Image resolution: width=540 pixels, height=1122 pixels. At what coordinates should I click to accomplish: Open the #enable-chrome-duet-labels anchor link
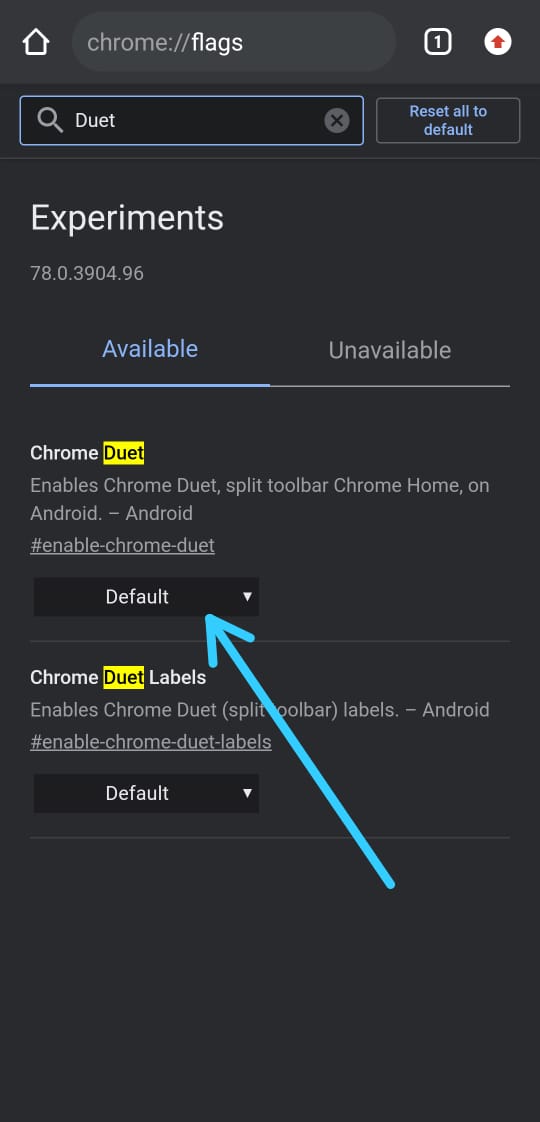[151, 742]
